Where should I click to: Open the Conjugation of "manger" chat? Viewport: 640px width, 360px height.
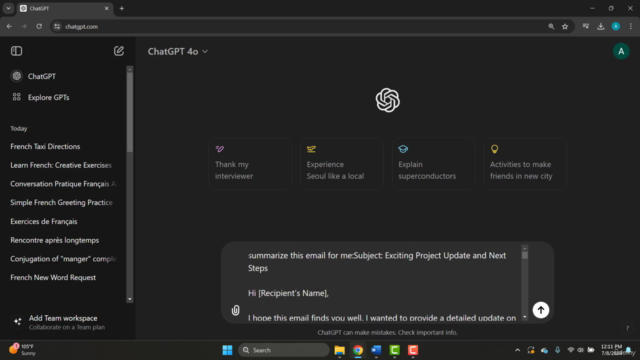pyautogui.click(x=63, y=259)
